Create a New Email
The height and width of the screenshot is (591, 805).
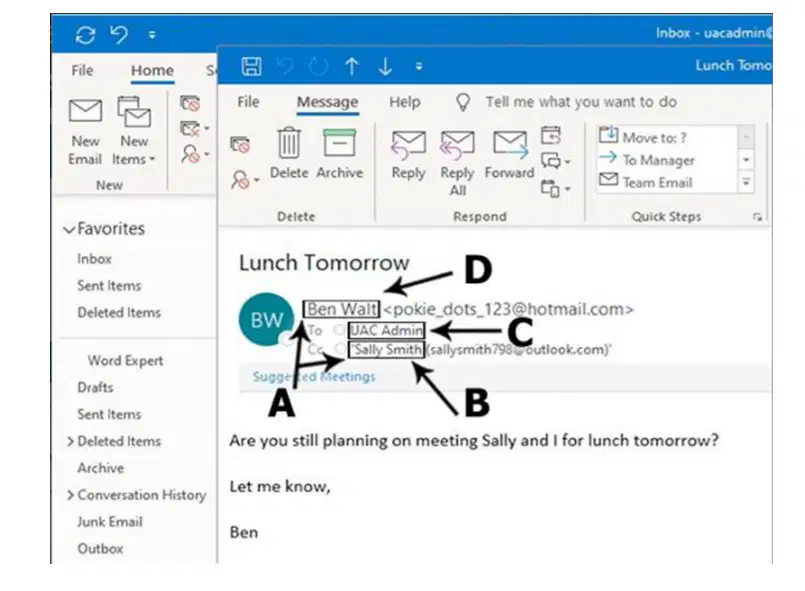tap(85, 131)
